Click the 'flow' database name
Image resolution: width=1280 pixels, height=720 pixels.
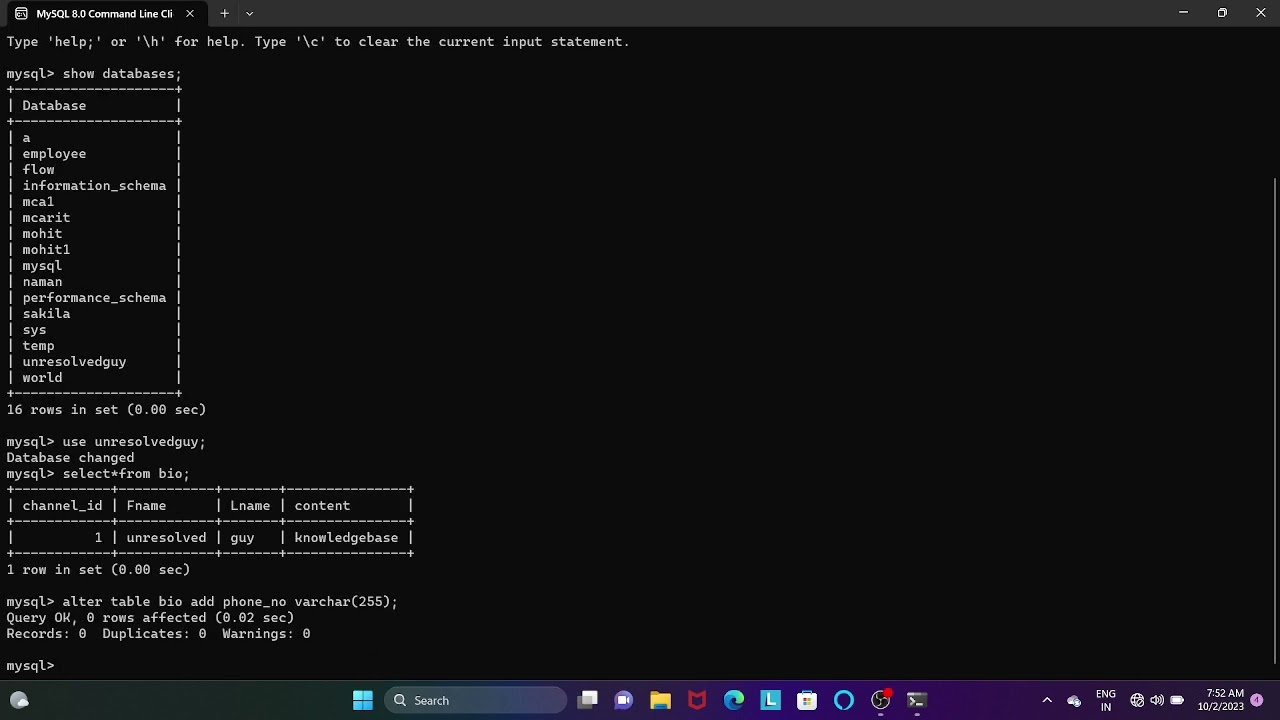pyautogui.click(x=38, y=170)
